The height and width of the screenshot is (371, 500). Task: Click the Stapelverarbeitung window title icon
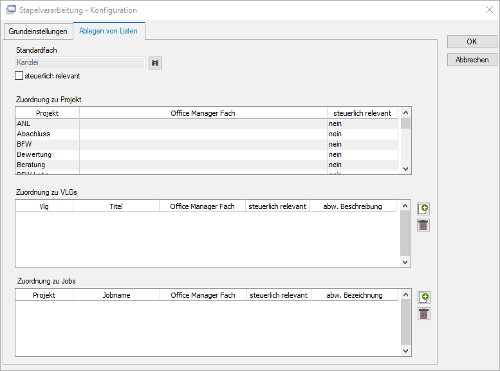click(11, 10)
